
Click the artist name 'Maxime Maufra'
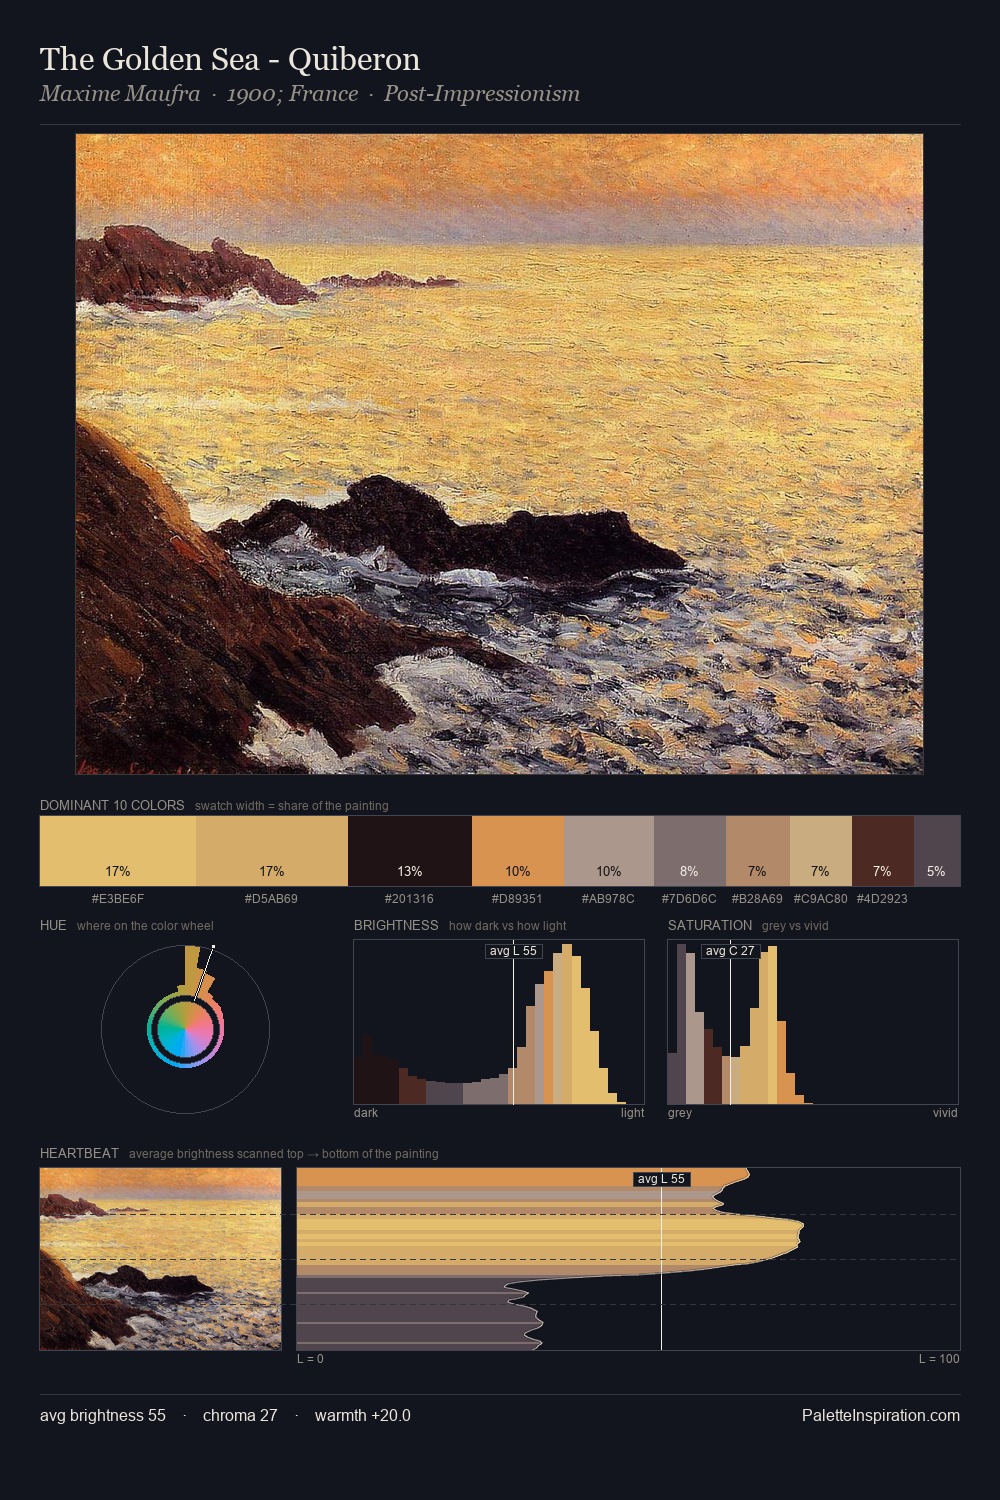coord(120,94)
